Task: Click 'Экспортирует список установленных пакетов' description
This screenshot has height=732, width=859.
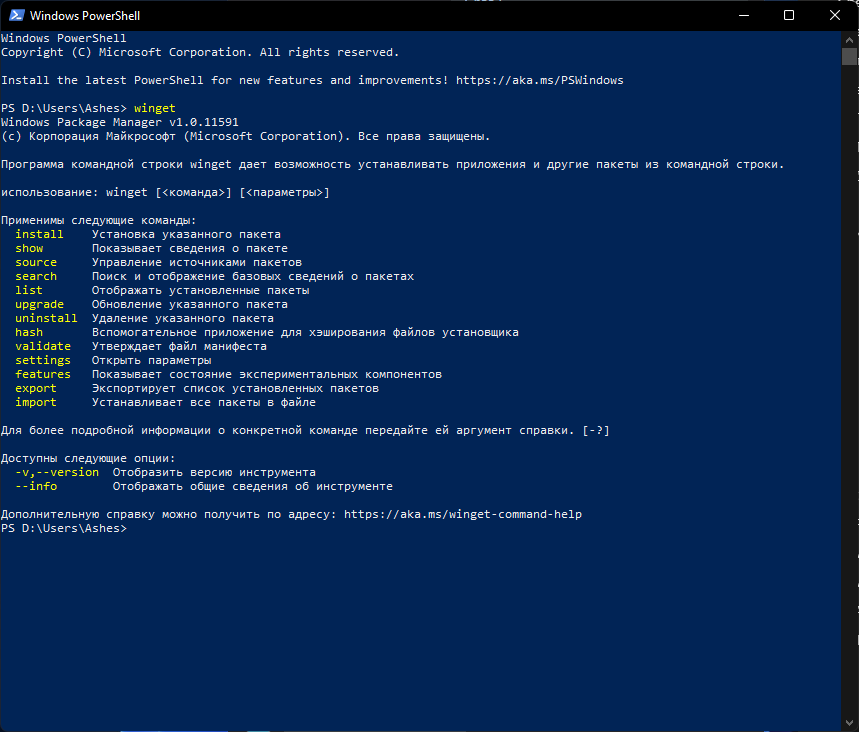Action: pos(236,388)
